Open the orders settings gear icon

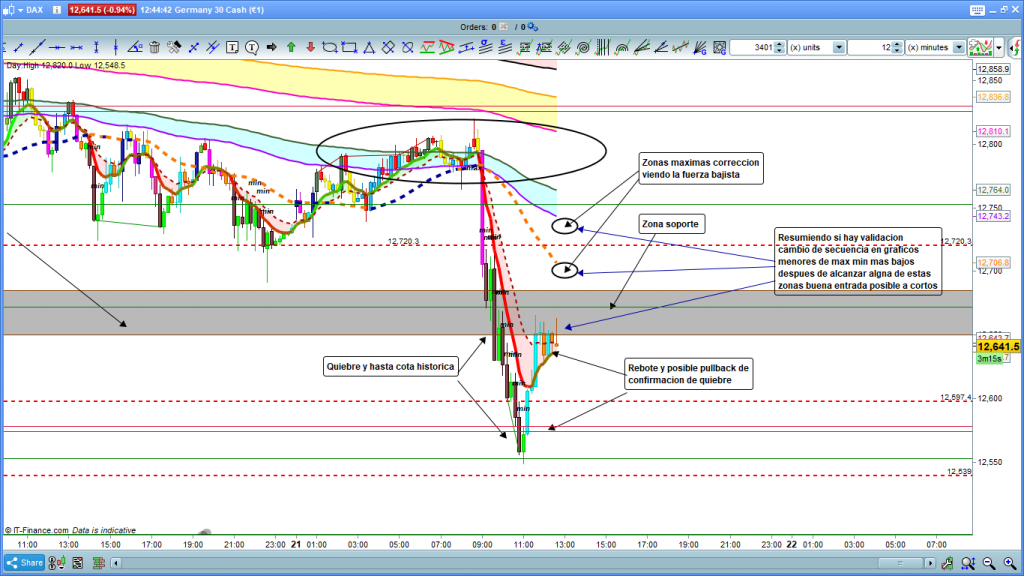coord(532,27)
